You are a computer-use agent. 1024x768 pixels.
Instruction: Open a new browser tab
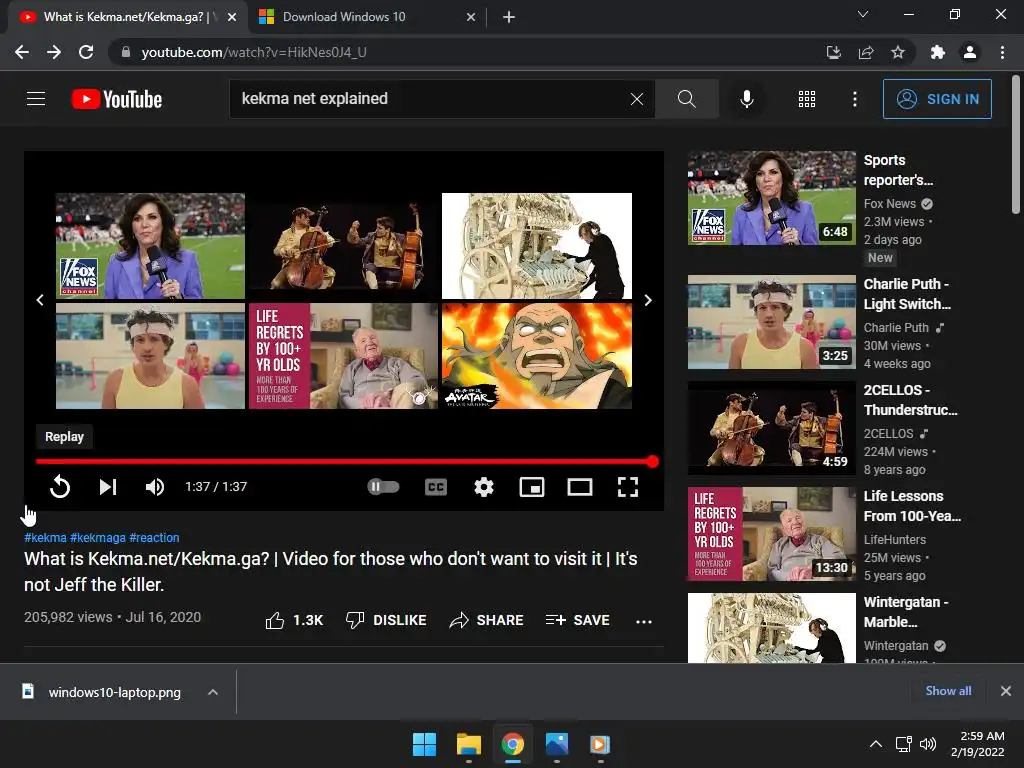point(509,17)
